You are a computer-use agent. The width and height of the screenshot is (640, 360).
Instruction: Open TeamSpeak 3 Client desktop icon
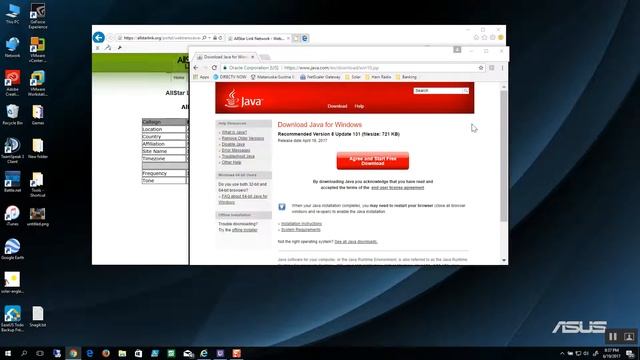pyautogui.click(x=12, y=151)
